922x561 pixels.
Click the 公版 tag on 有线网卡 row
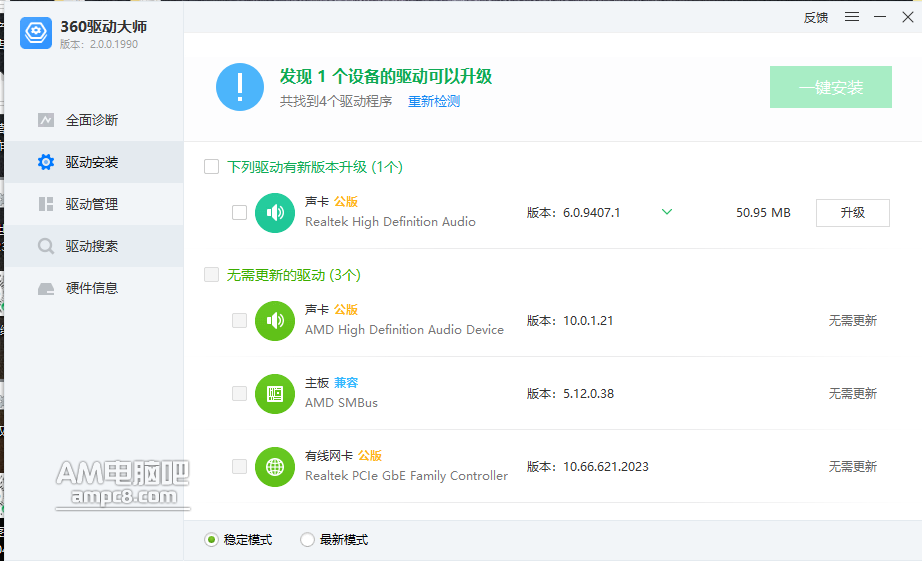(x=370, y=456)
